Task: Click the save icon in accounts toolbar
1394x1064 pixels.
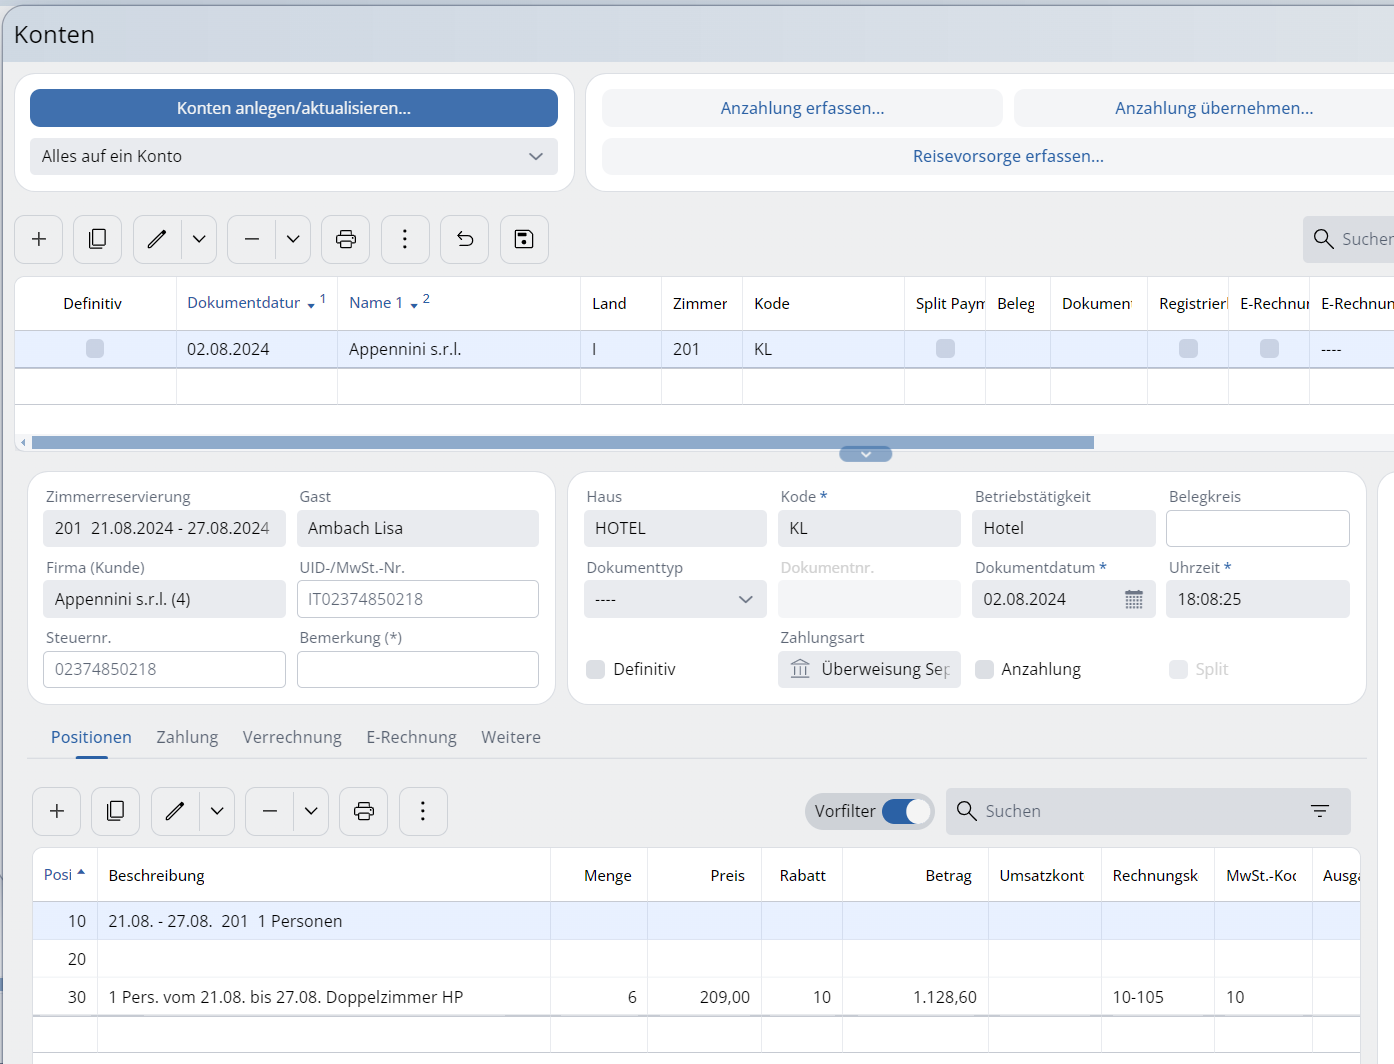Action: [x=524, y=239]
